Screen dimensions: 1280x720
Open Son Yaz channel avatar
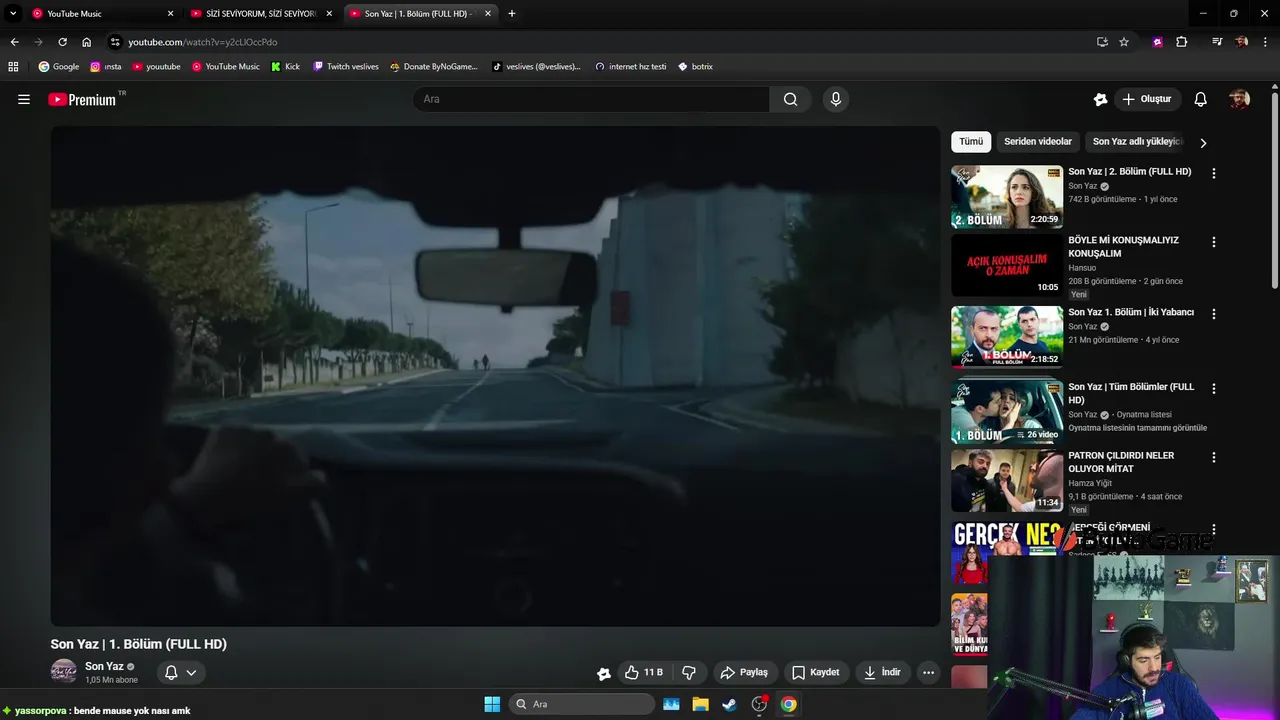[x=64, y=672]
